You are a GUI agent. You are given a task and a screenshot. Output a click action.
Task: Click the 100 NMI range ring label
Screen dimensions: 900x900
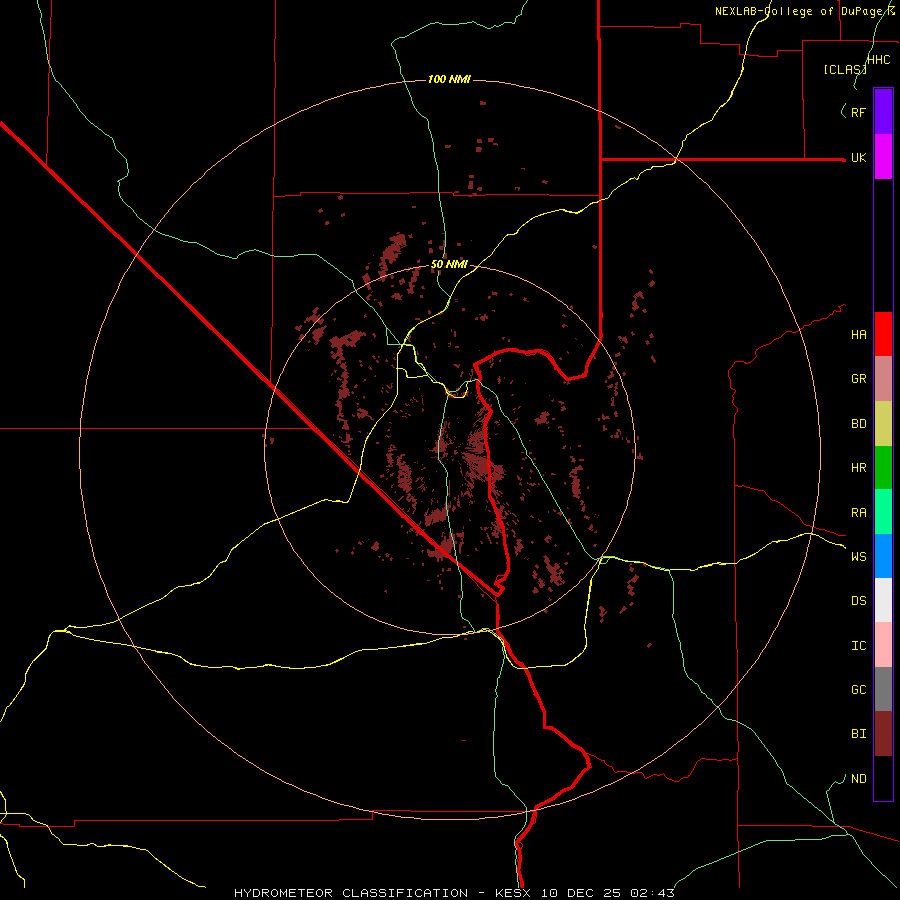coord(449,79)
